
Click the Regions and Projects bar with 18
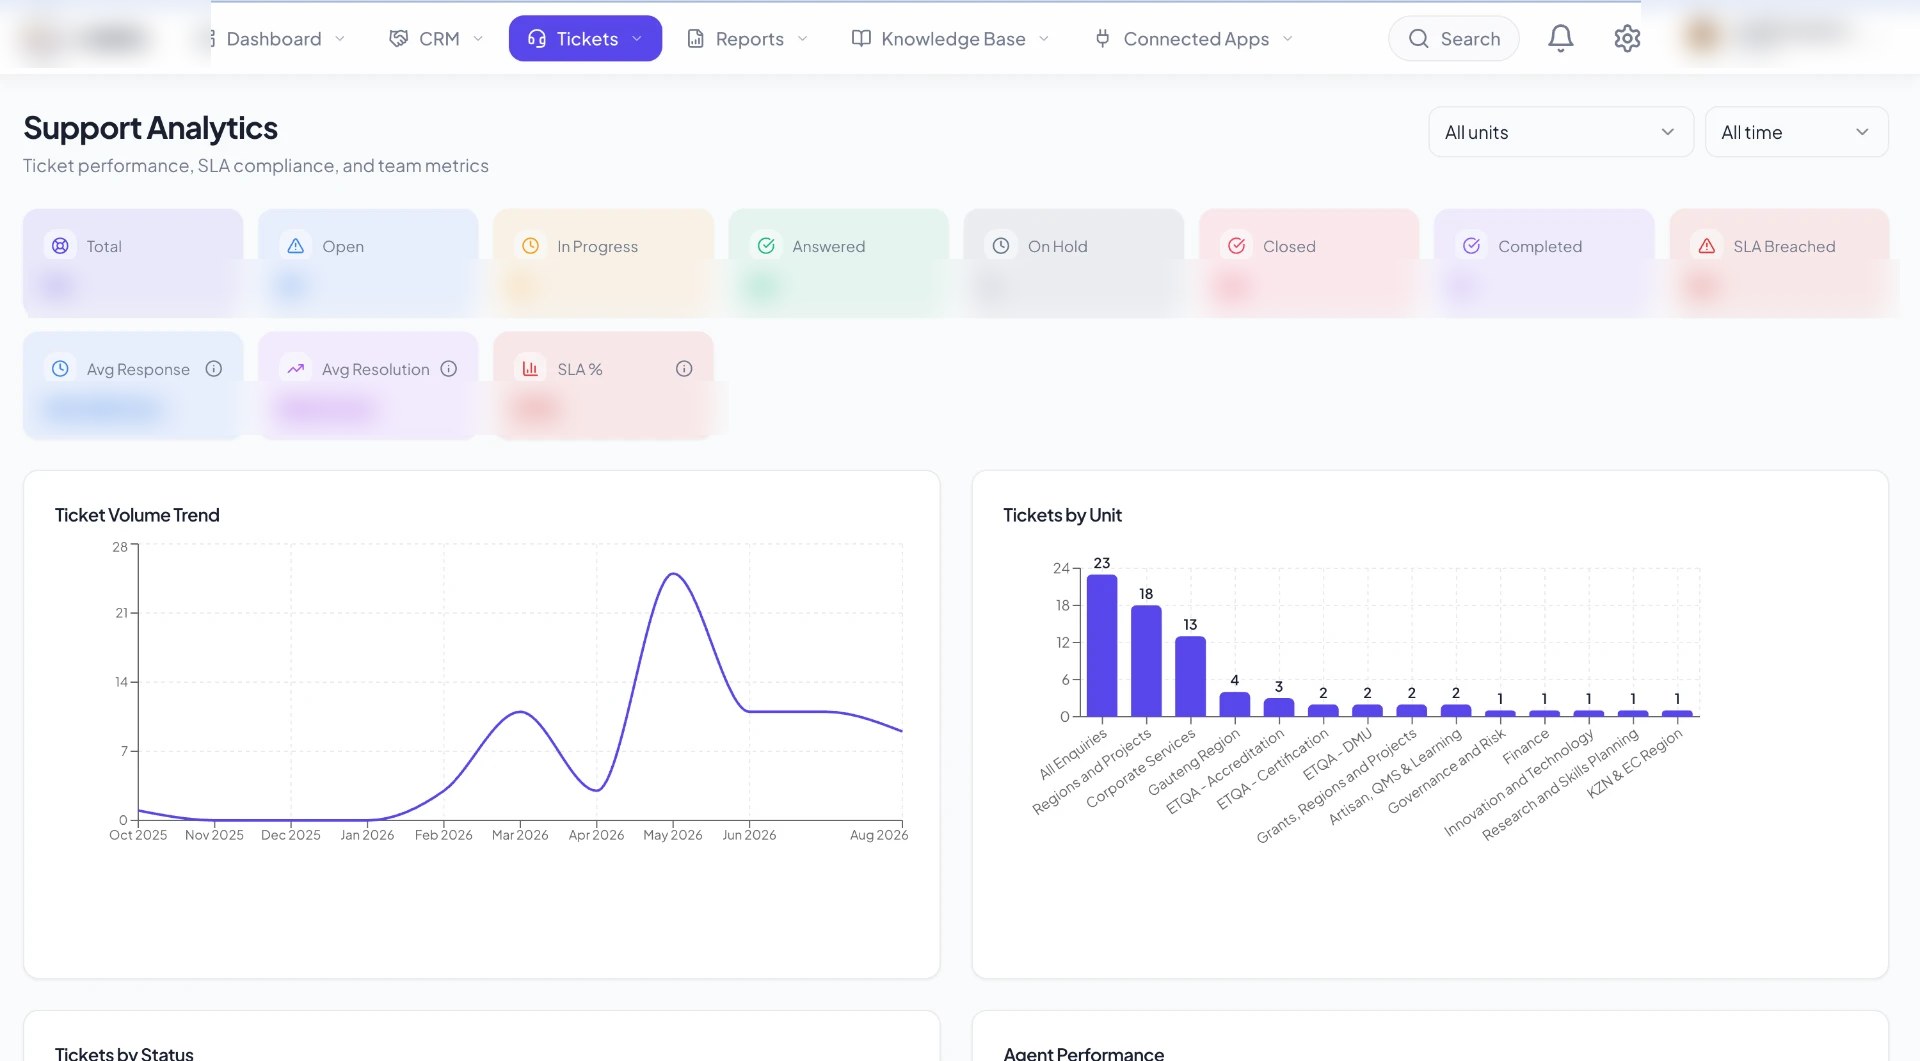click(x=1146, y=661)
